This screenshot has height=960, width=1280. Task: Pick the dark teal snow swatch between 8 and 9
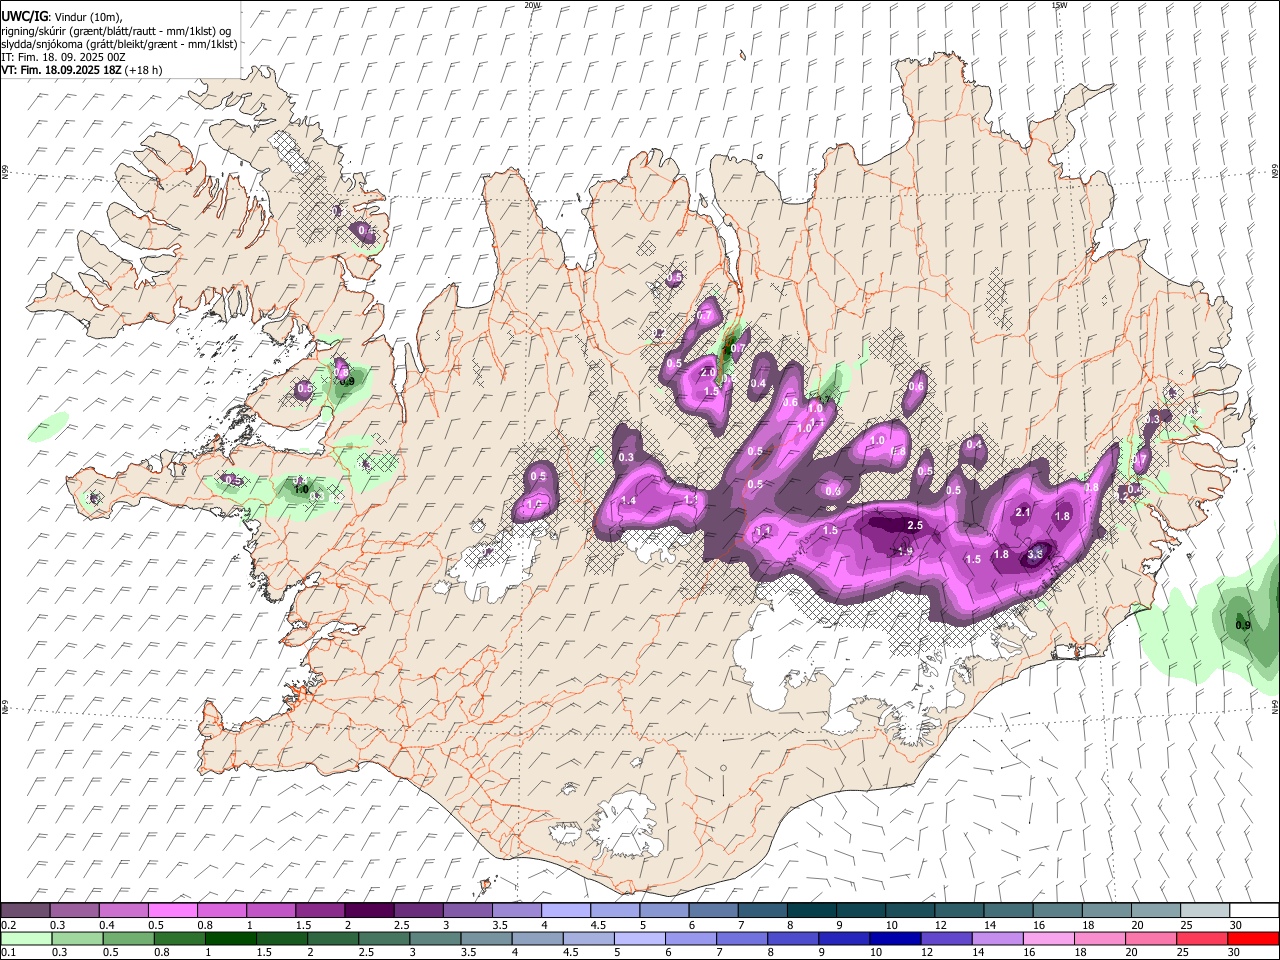click(811, 910)
